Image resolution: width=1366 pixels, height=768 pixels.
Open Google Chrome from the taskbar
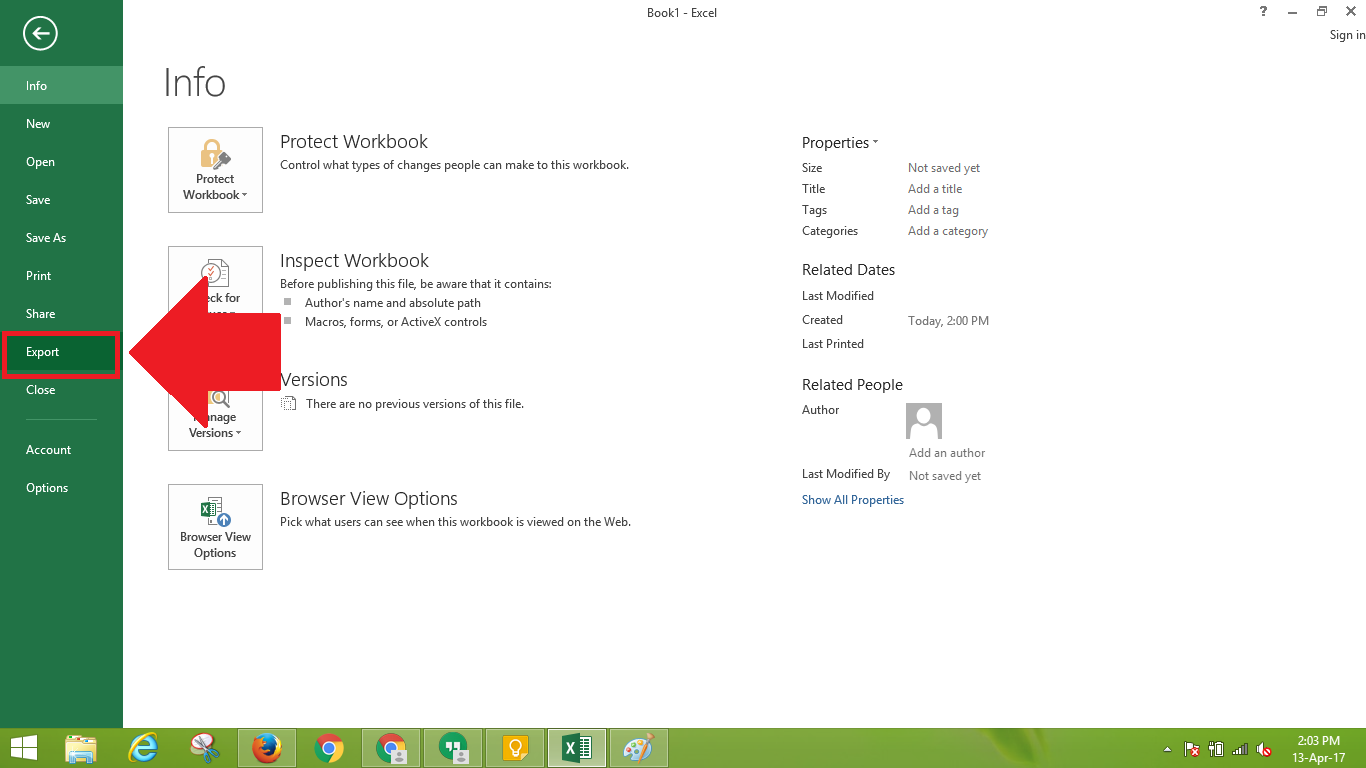329,747
